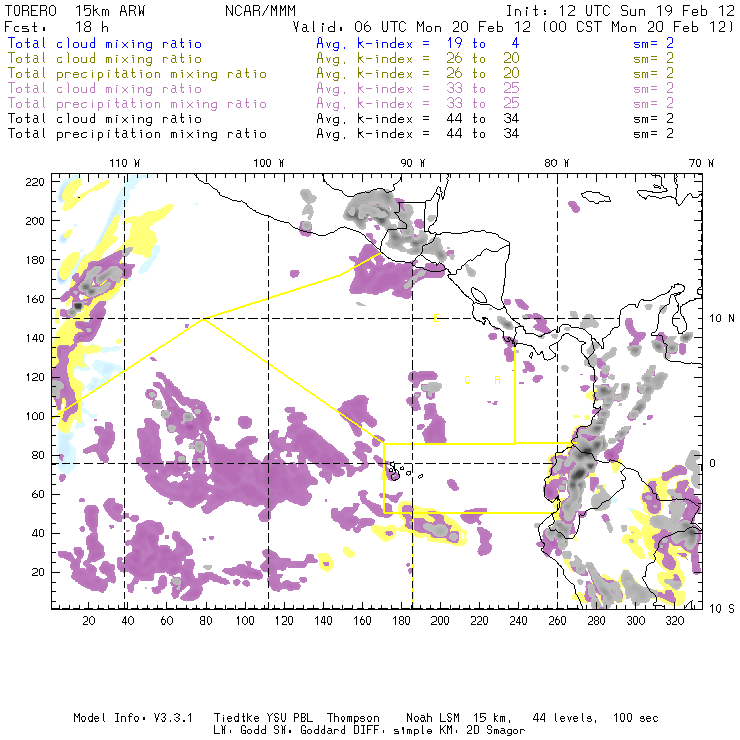
Task: Click the yellow "R" marker on the map
Action: coord(497,380)
